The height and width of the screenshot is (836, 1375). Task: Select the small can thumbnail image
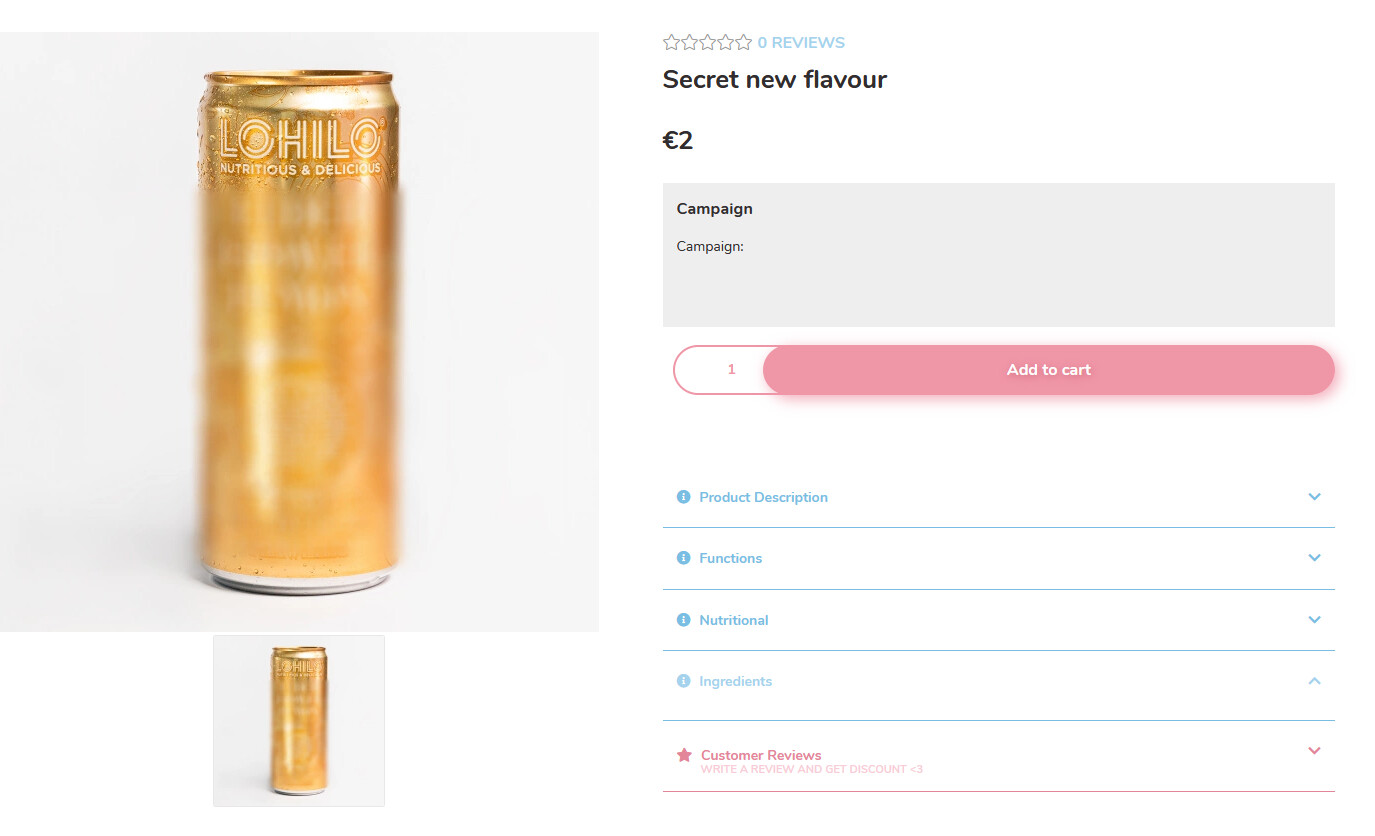coord(299,721)
